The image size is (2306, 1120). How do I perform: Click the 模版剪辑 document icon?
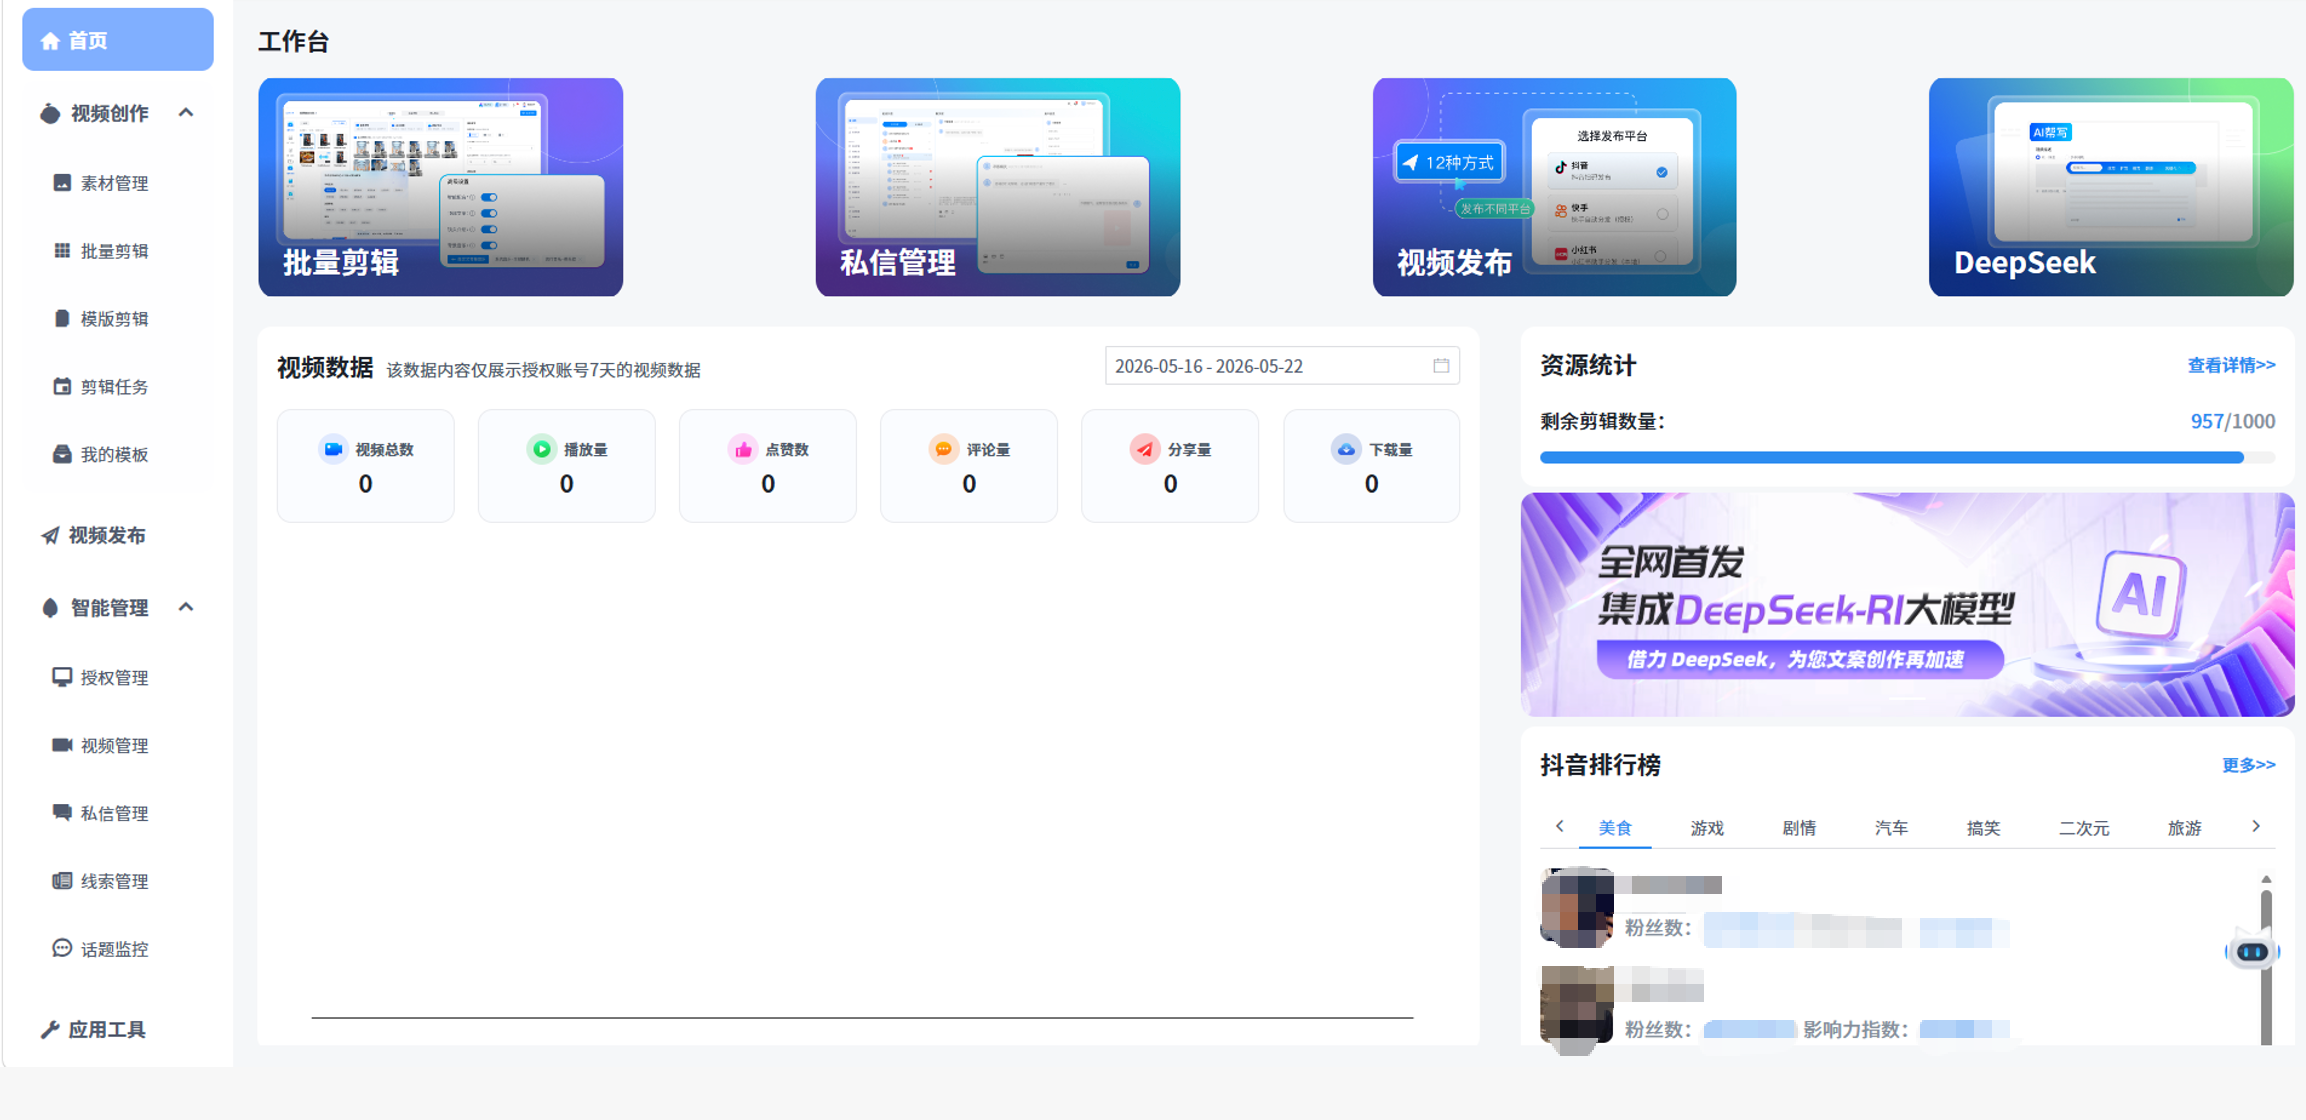click(62, 319)
